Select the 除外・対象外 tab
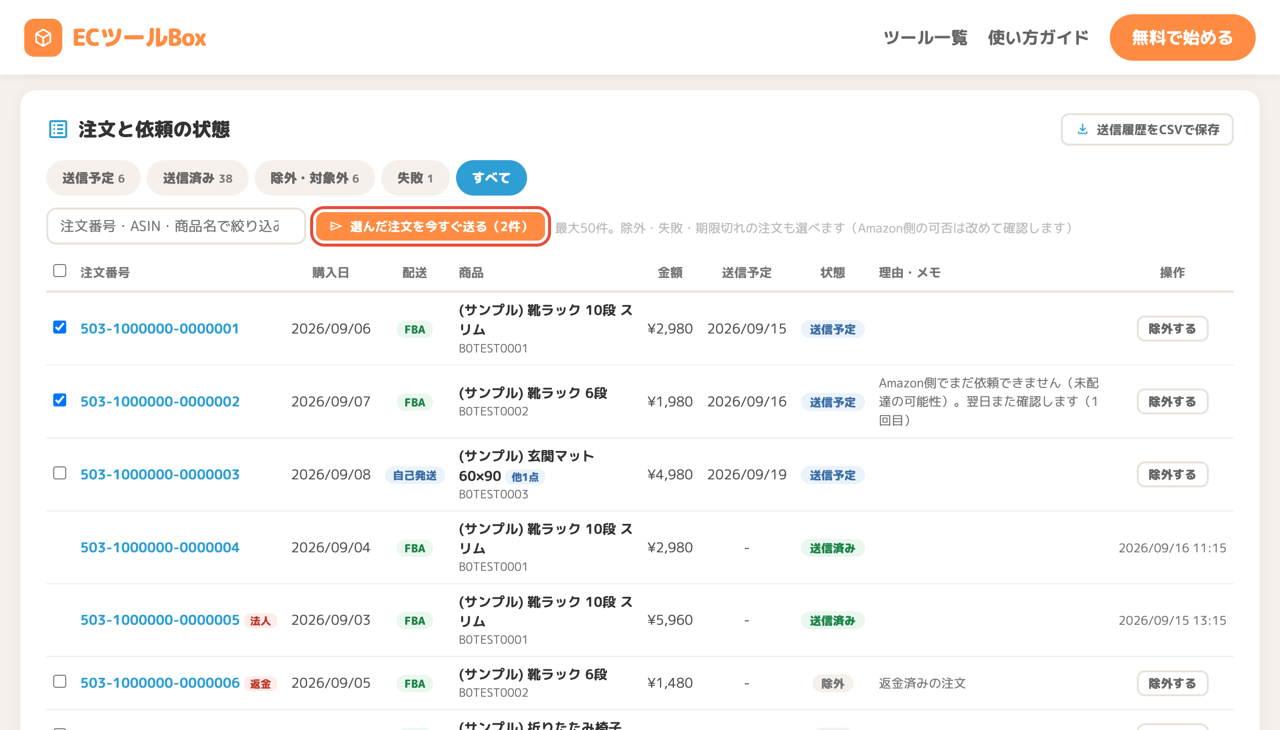 315,178
